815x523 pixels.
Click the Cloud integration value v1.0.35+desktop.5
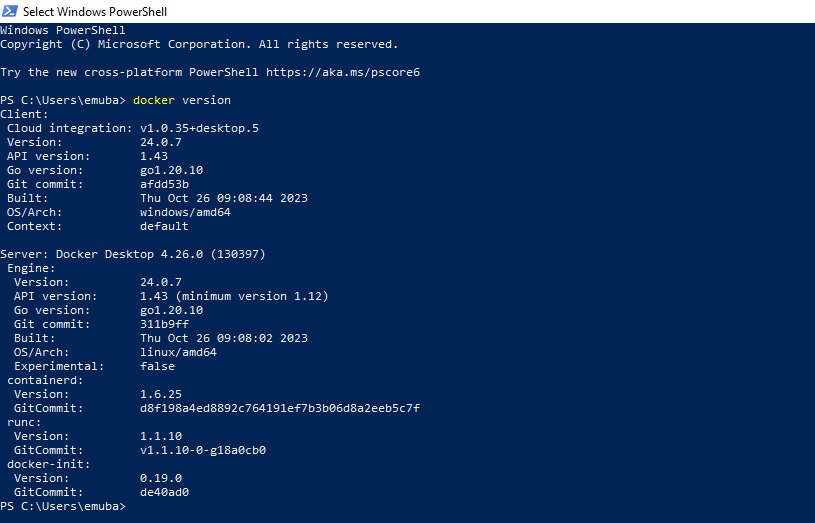tap(199, 128)
